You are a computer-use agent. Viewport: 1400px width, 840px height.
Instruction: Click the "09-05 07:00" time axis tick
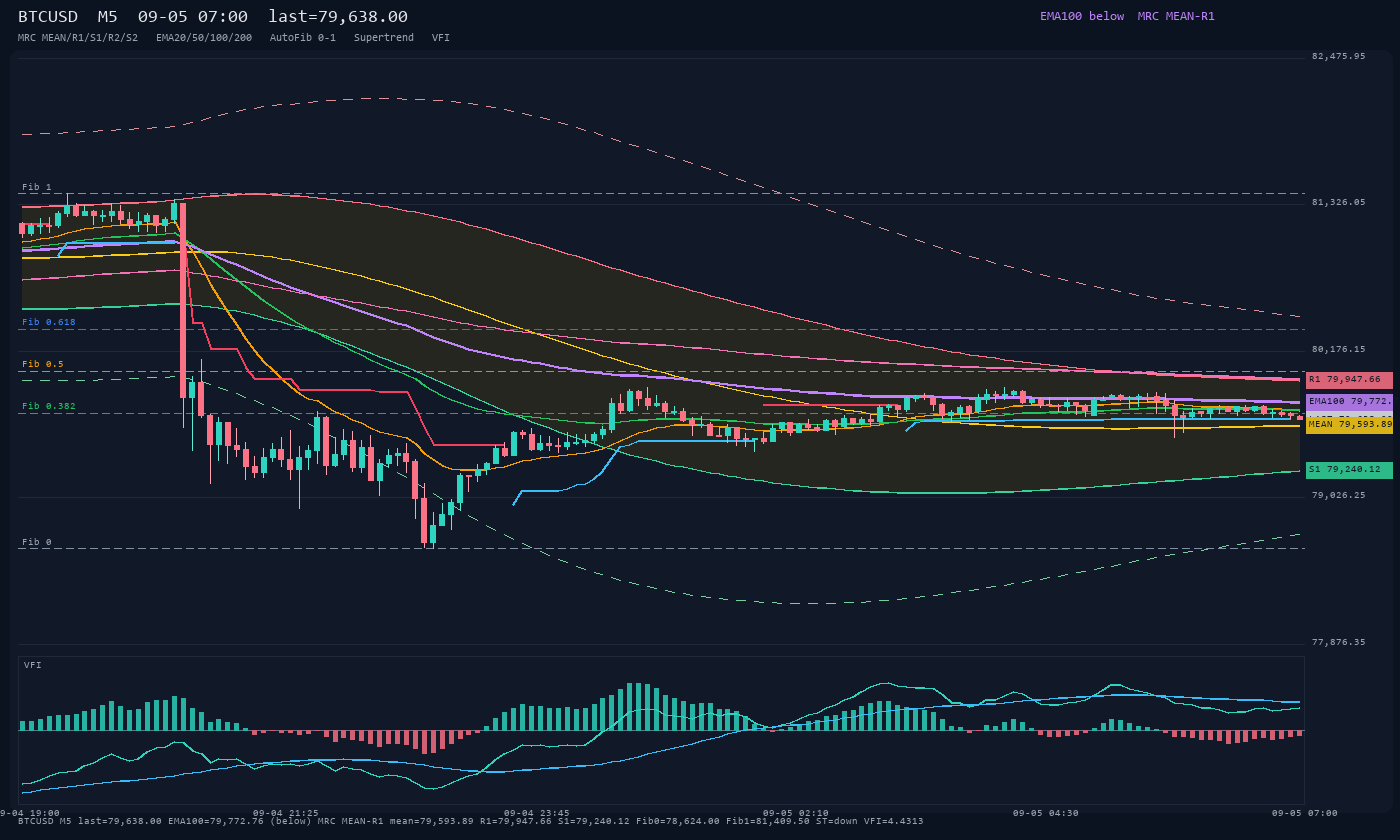[1305, 813]
